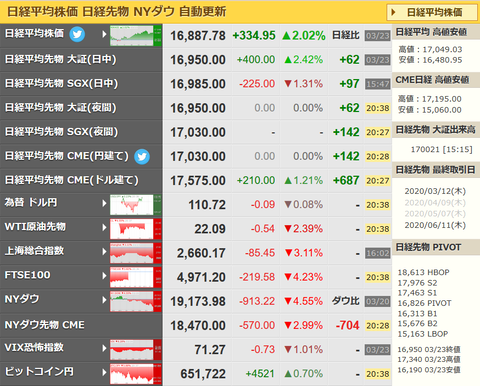Screen dimensions: 480x386
Task: Select the ▲2.02% percent change
Action: (x=304, y=35)
